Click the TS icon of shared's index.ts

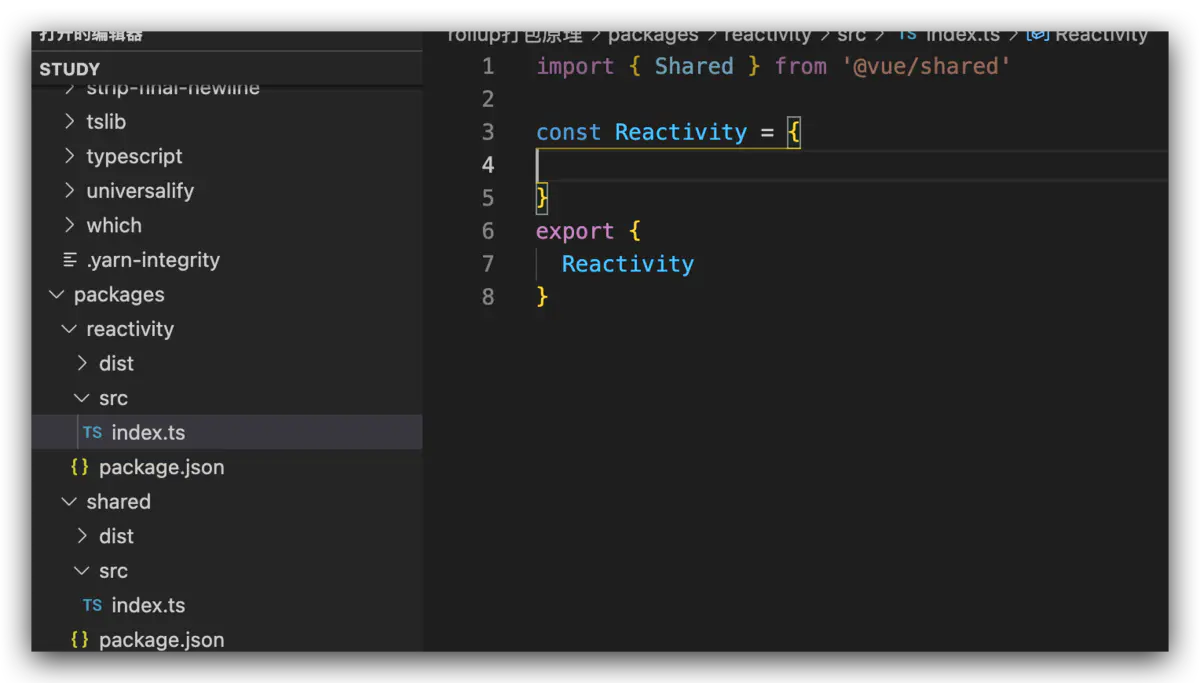pyautogui.click(x=92, y=606)
